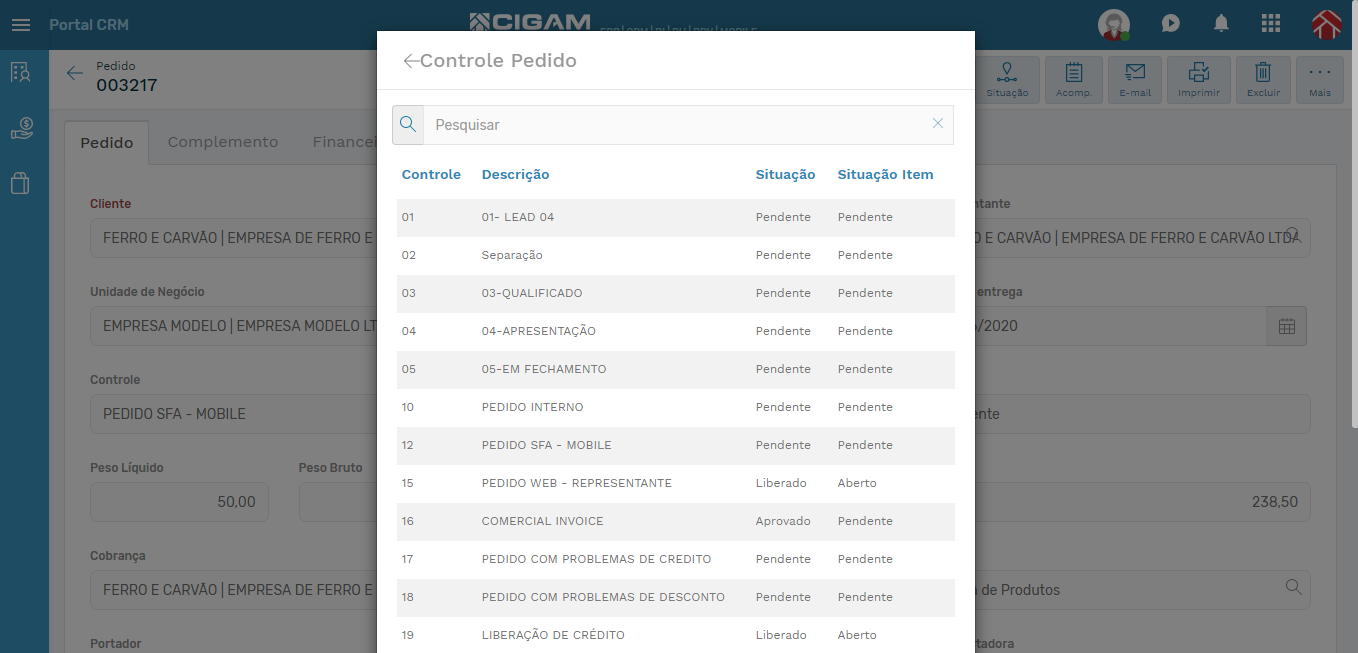The image size is (1358, 653).
Task: Click the Excluir trash button
Action: [x=1263, y=80]
